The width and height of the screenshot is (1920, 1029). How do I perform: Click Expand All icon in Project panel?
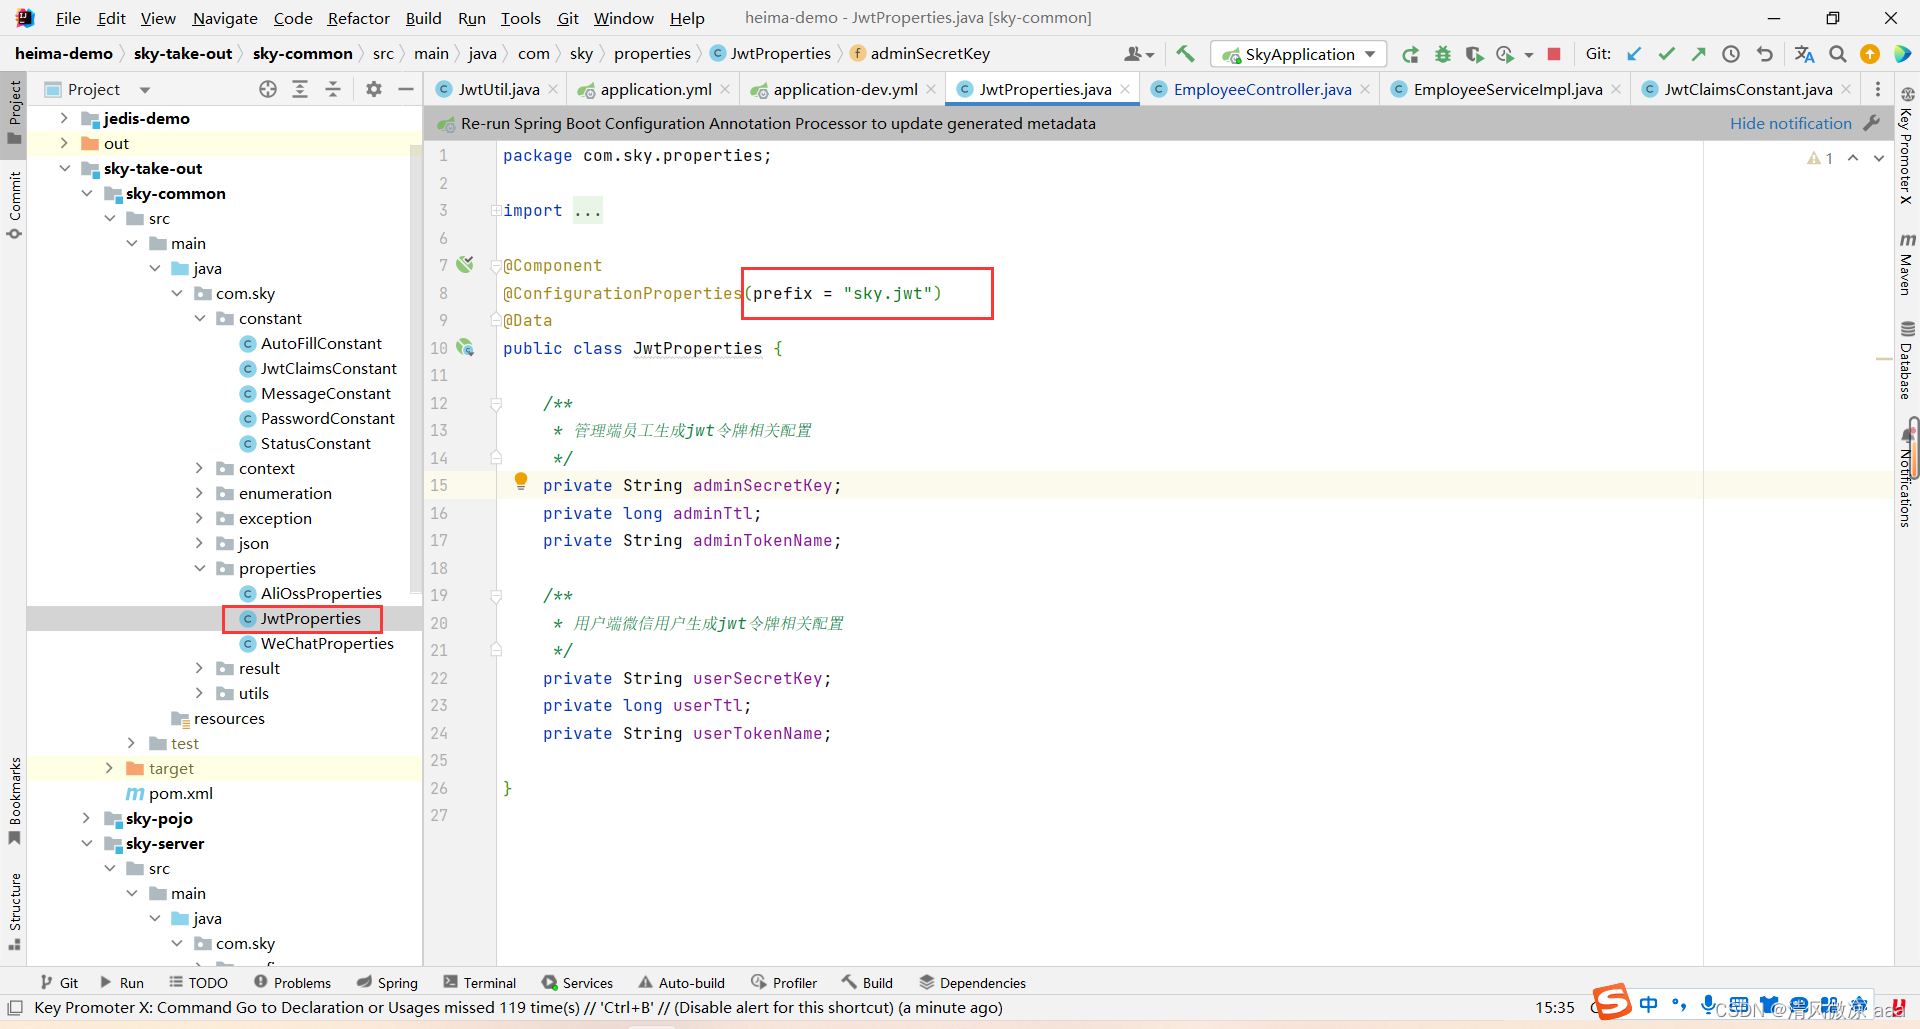300,89
